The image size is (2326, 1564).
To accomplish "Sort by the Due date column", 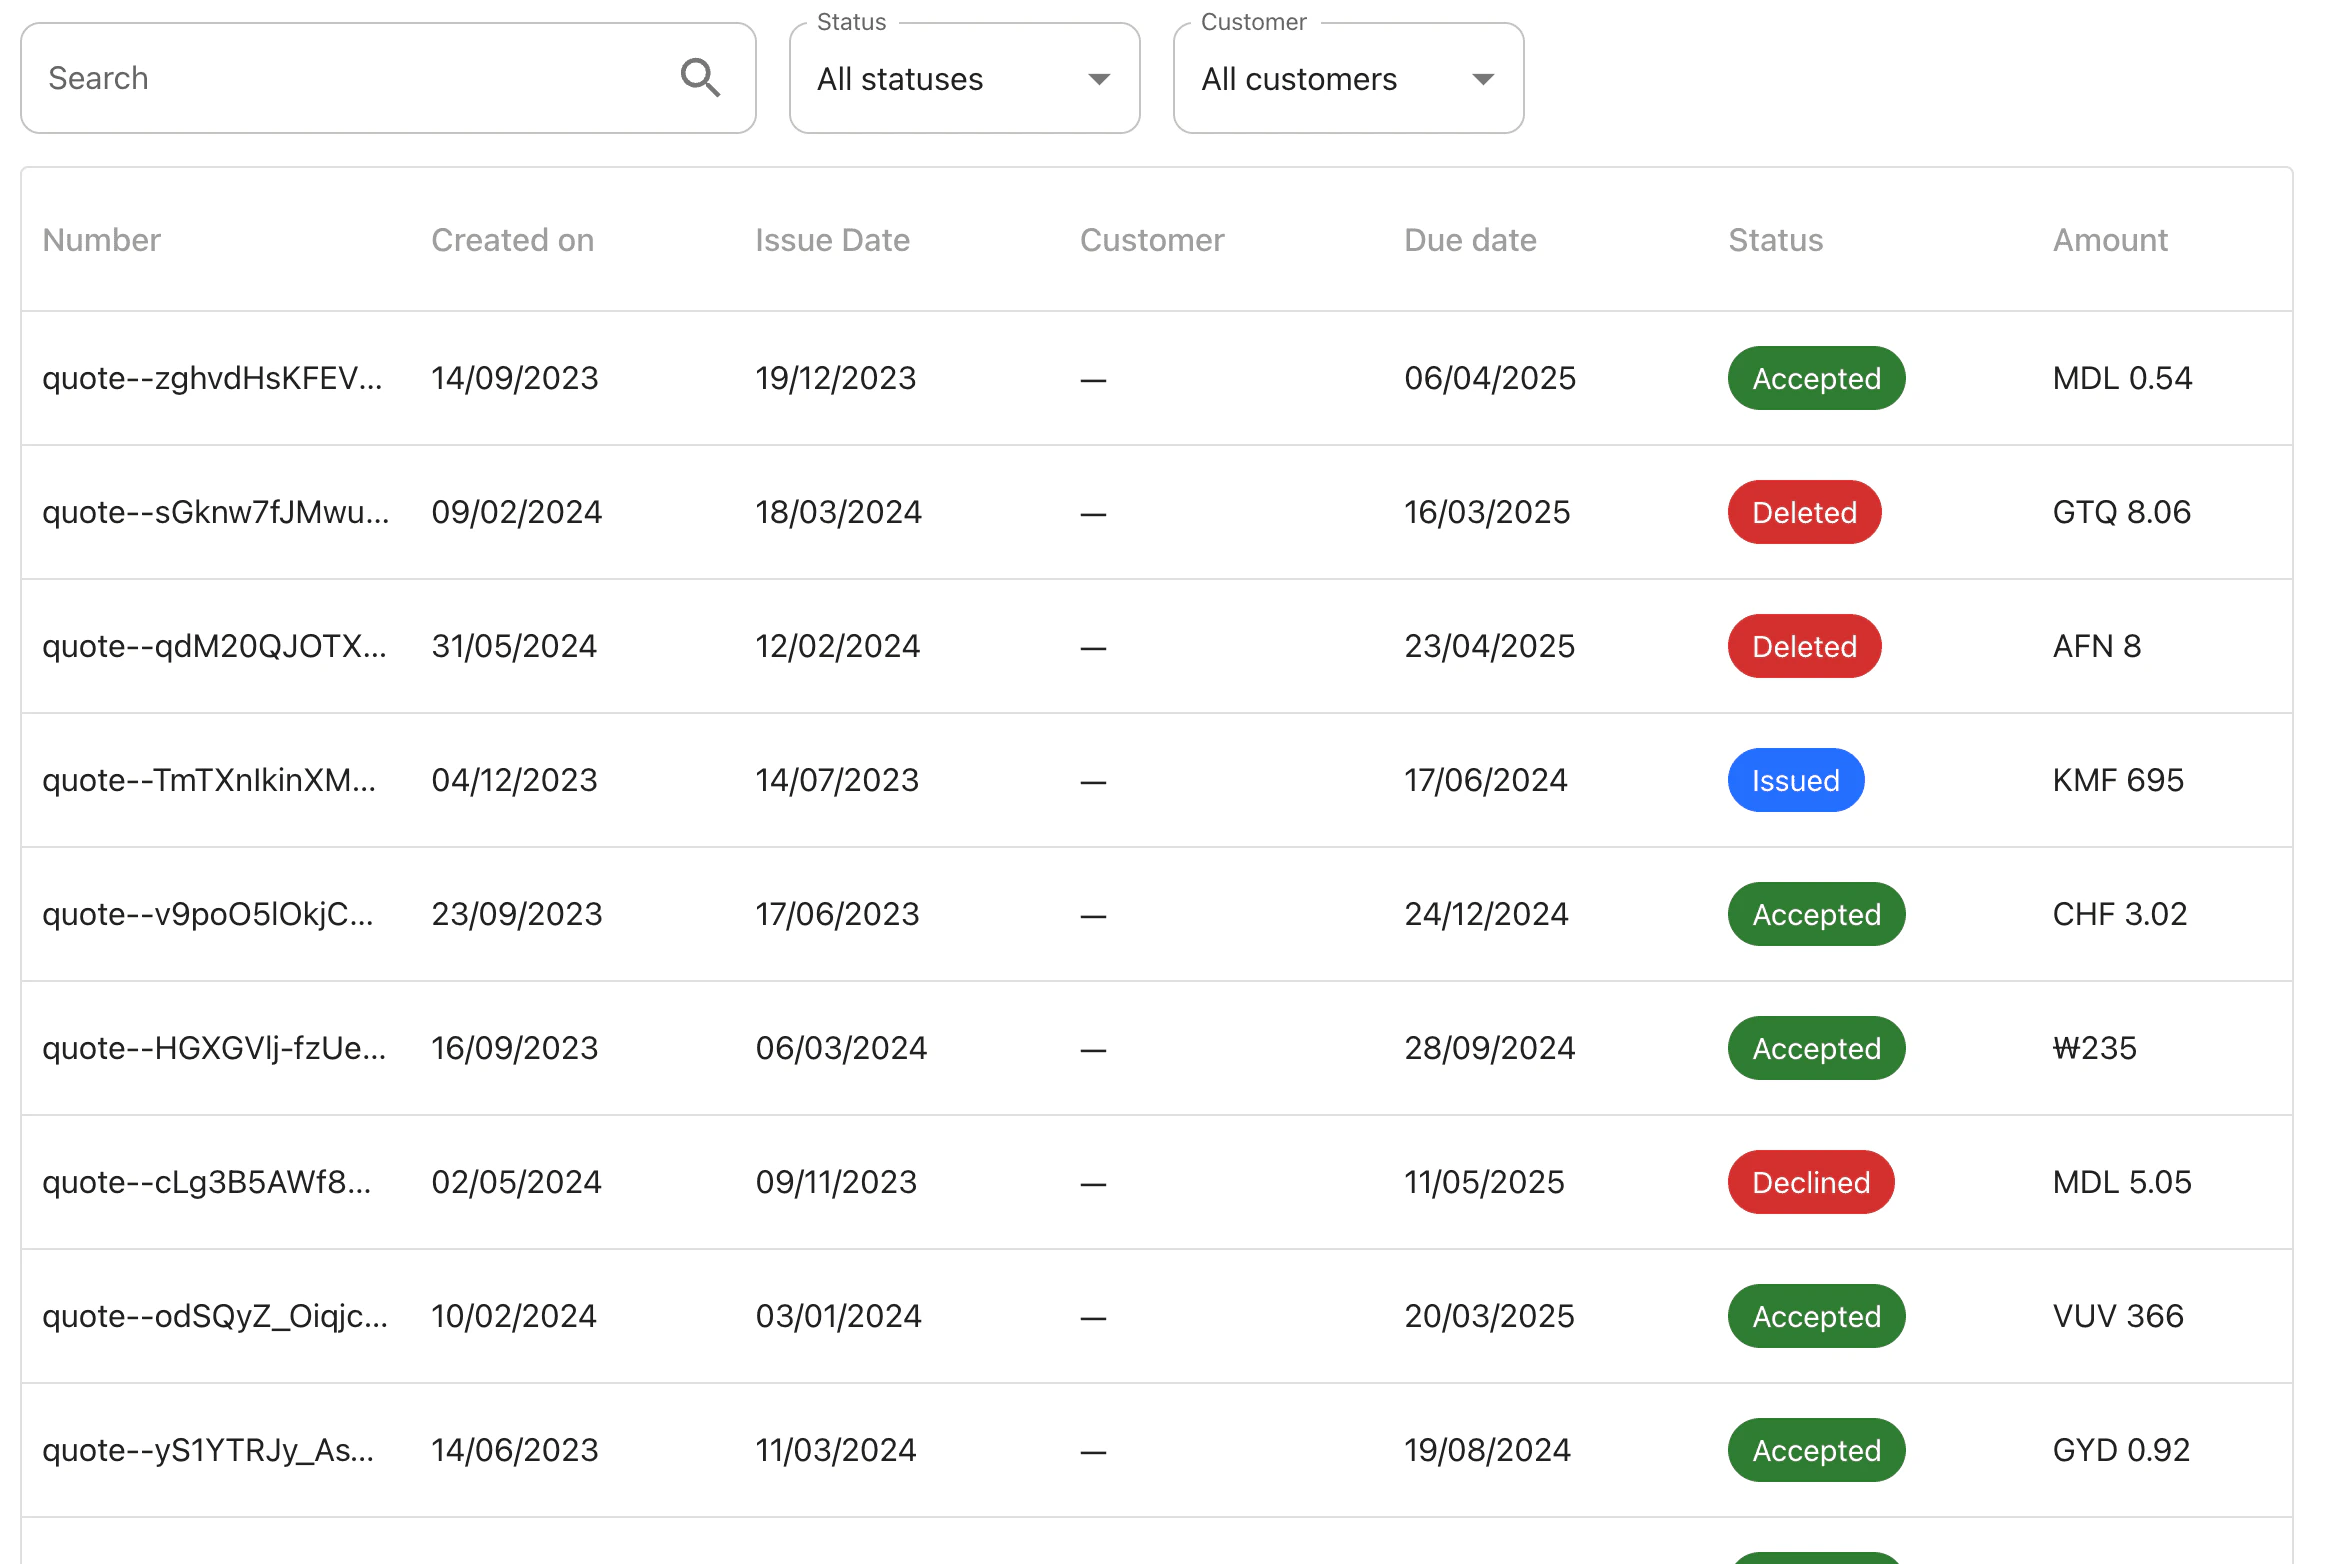I will [1470, 240].
